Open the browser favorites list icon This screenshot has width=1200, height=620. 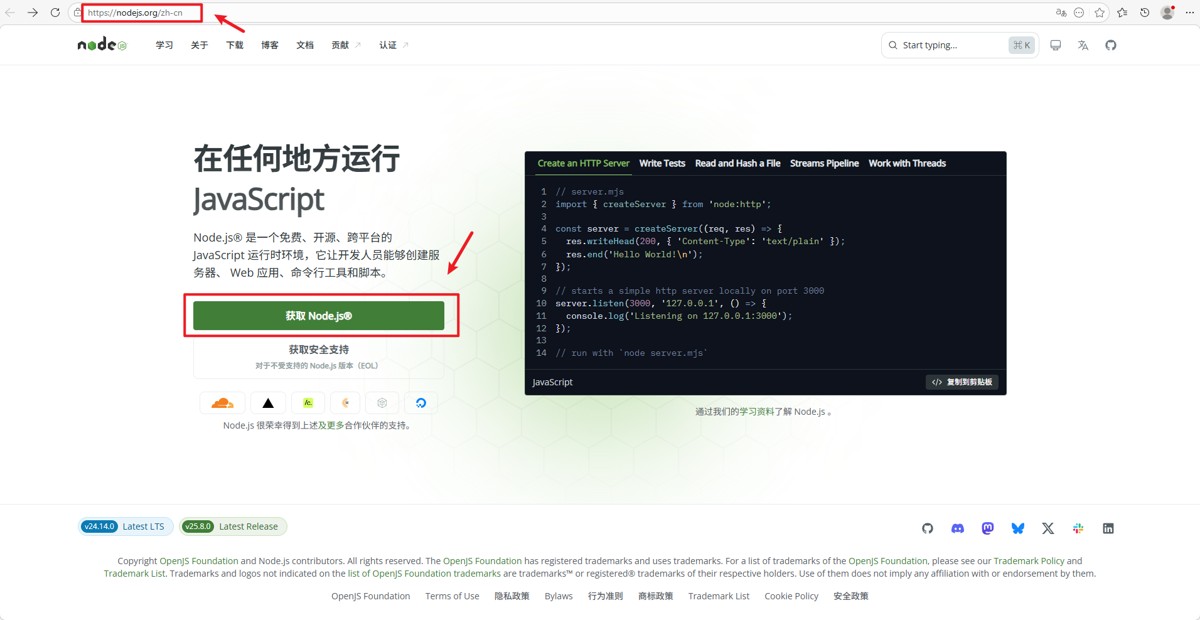click(1122, 13)
